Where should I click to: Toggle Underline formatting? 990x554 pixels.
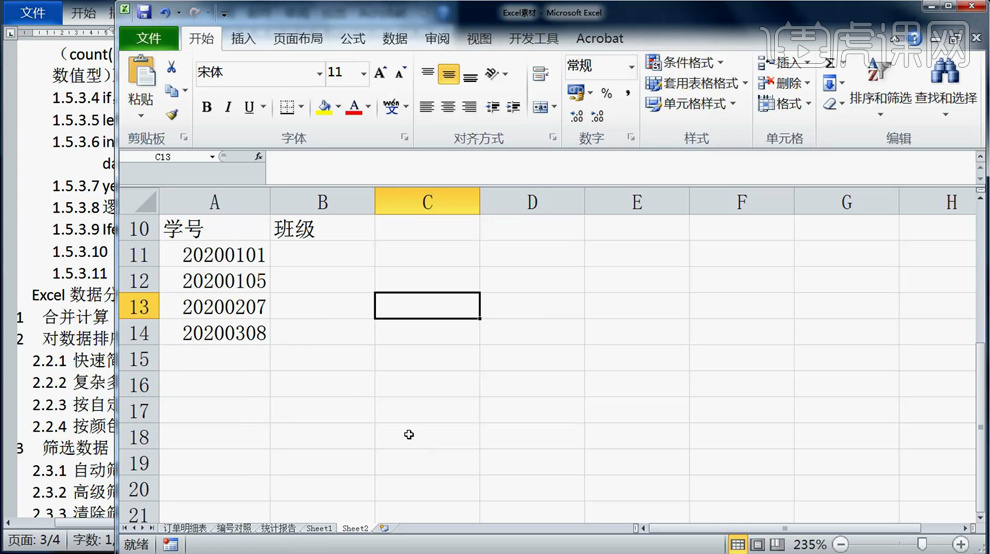249,107
